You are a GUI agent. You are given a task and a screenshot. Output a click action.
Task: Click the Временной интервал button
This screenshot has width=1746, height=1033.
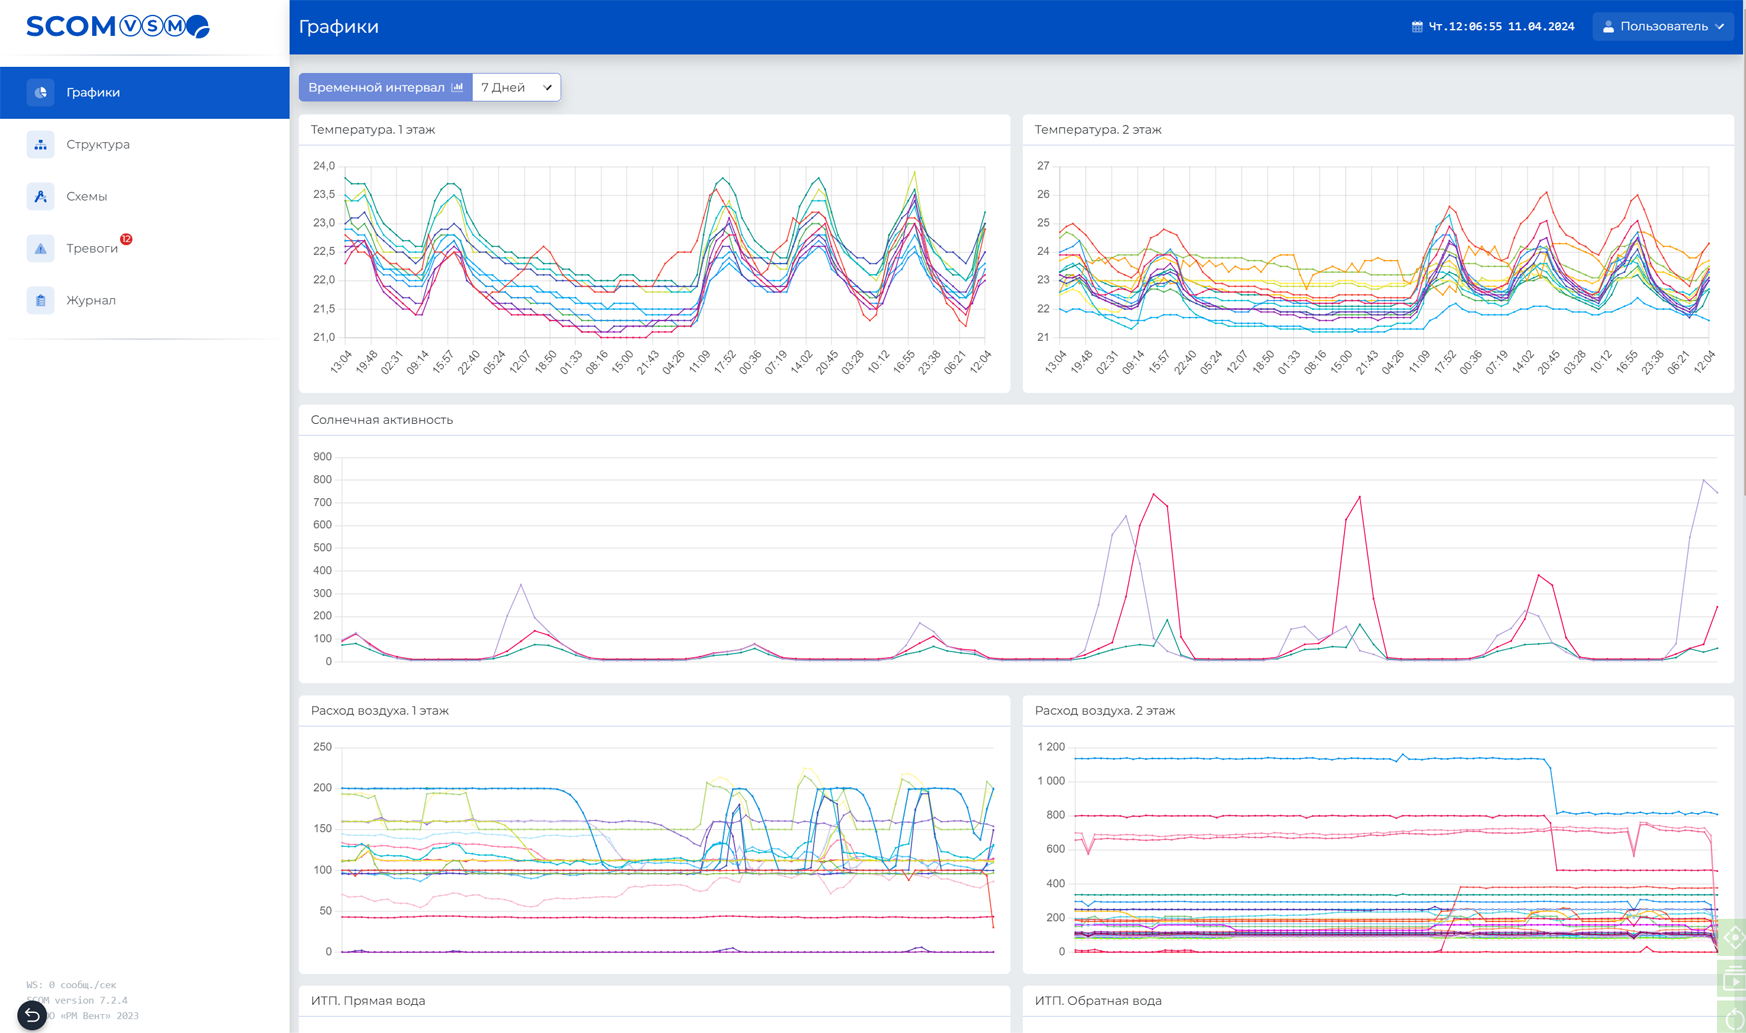[x=385, y=87]
